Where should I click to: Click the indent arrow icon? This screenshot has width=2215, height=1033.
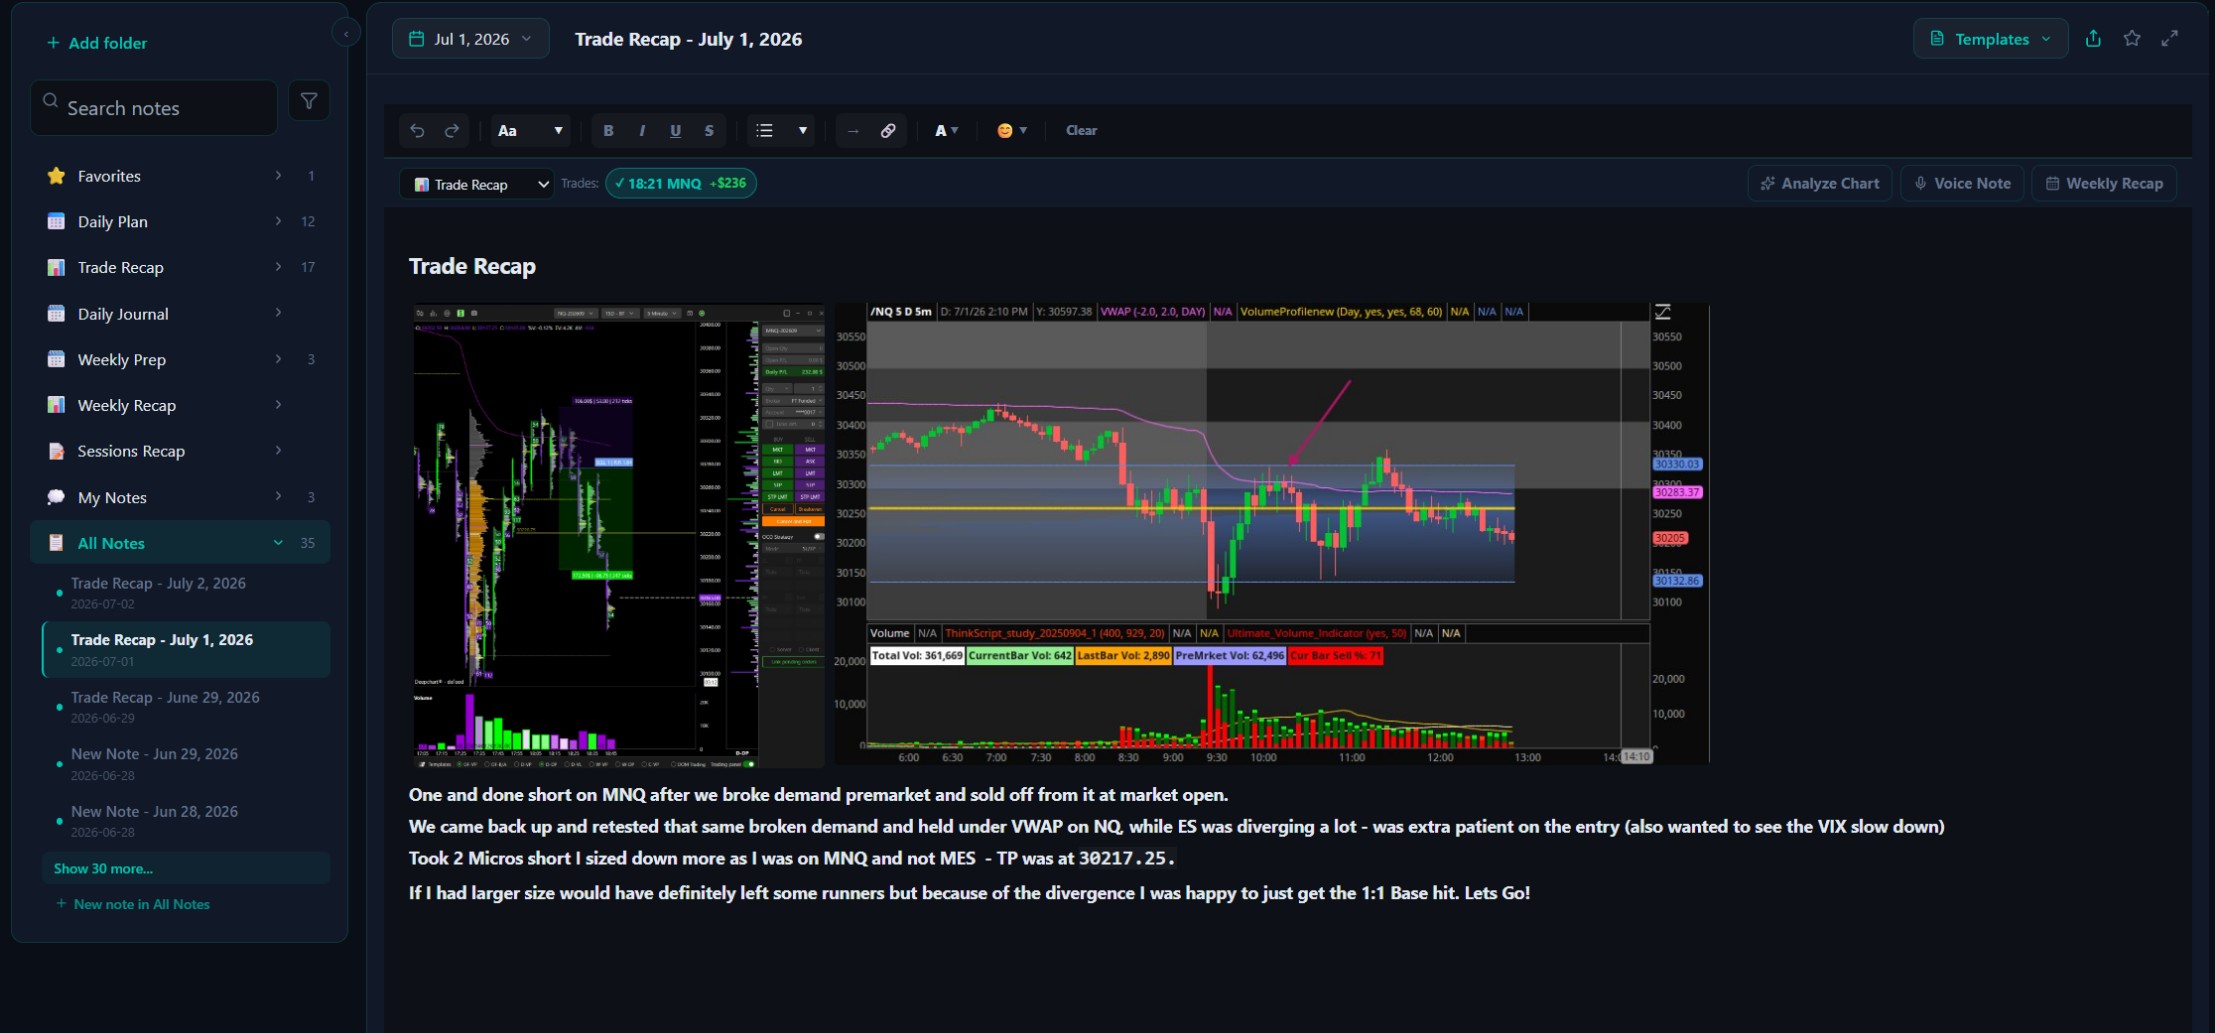click(853, 131)
